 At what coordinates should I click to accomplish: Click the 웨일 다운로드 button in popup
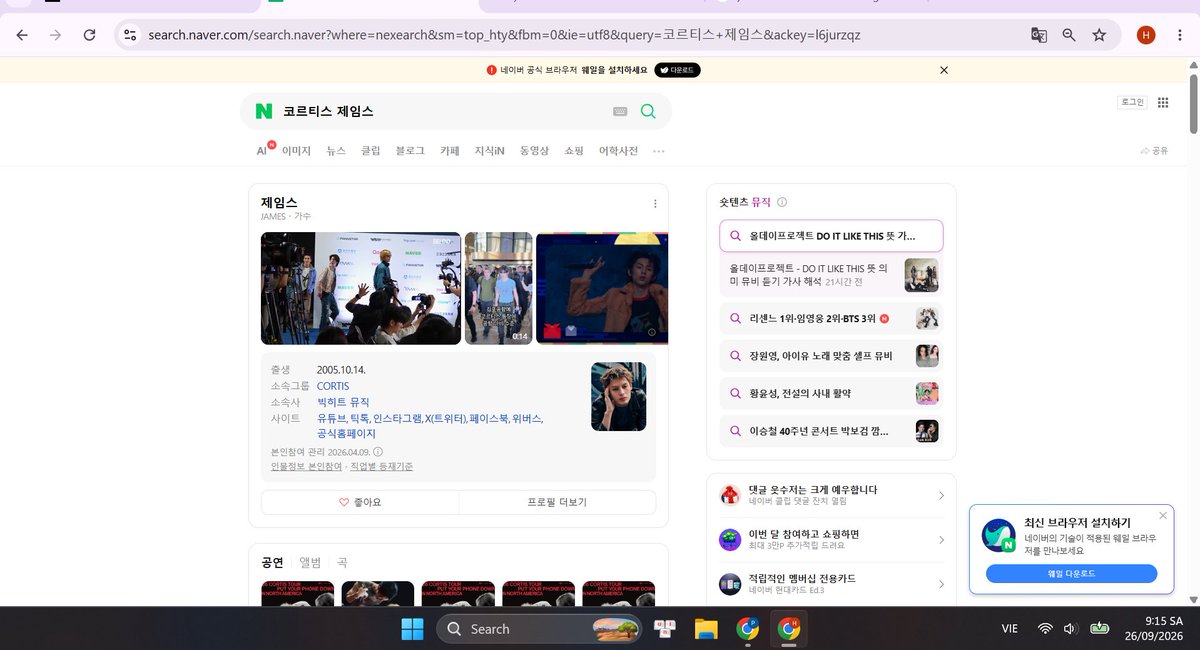point(1071,574)
